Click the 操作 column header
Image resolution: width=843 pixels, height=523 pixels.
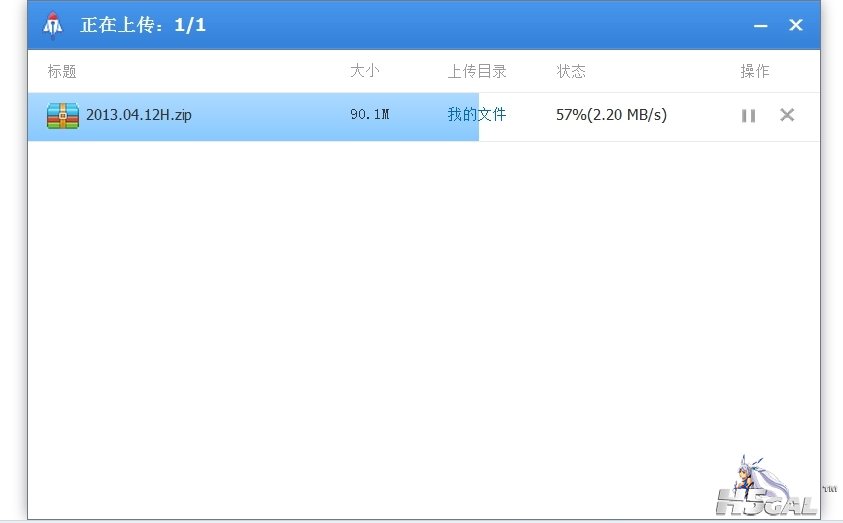click(x=755, y=72)
